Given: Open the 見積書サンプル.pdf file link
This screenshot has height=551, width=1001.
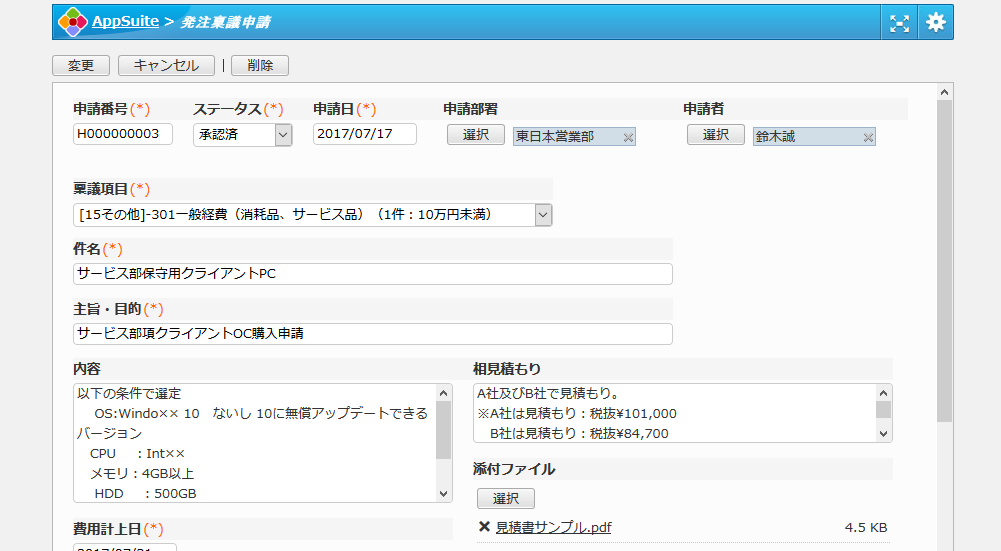Looking at the screenshot, I should tap(553, 528).
